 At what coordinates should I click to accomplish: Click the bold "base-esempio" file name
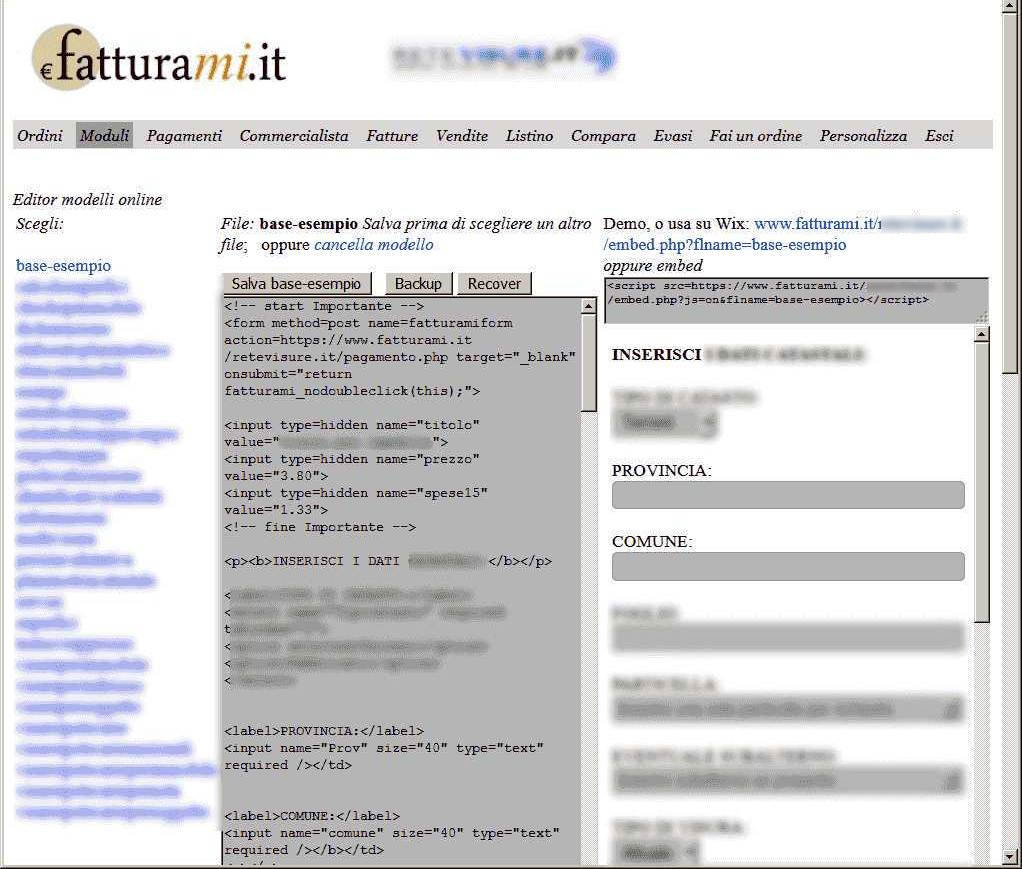pyautogui.click(x=308, y=224)
